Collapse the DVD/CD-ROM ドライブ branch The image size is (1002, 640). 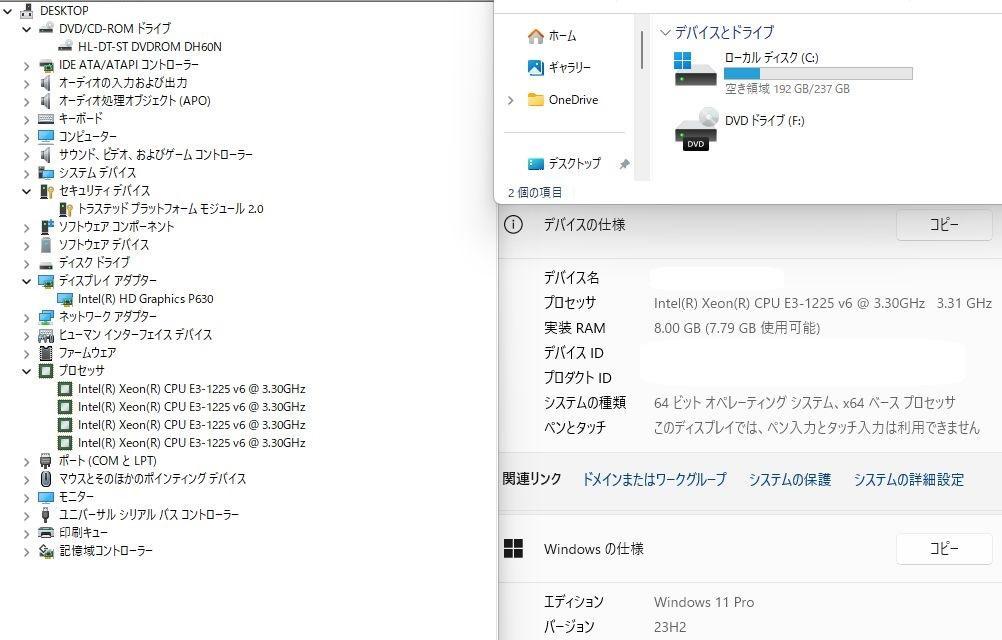[27, 29]
